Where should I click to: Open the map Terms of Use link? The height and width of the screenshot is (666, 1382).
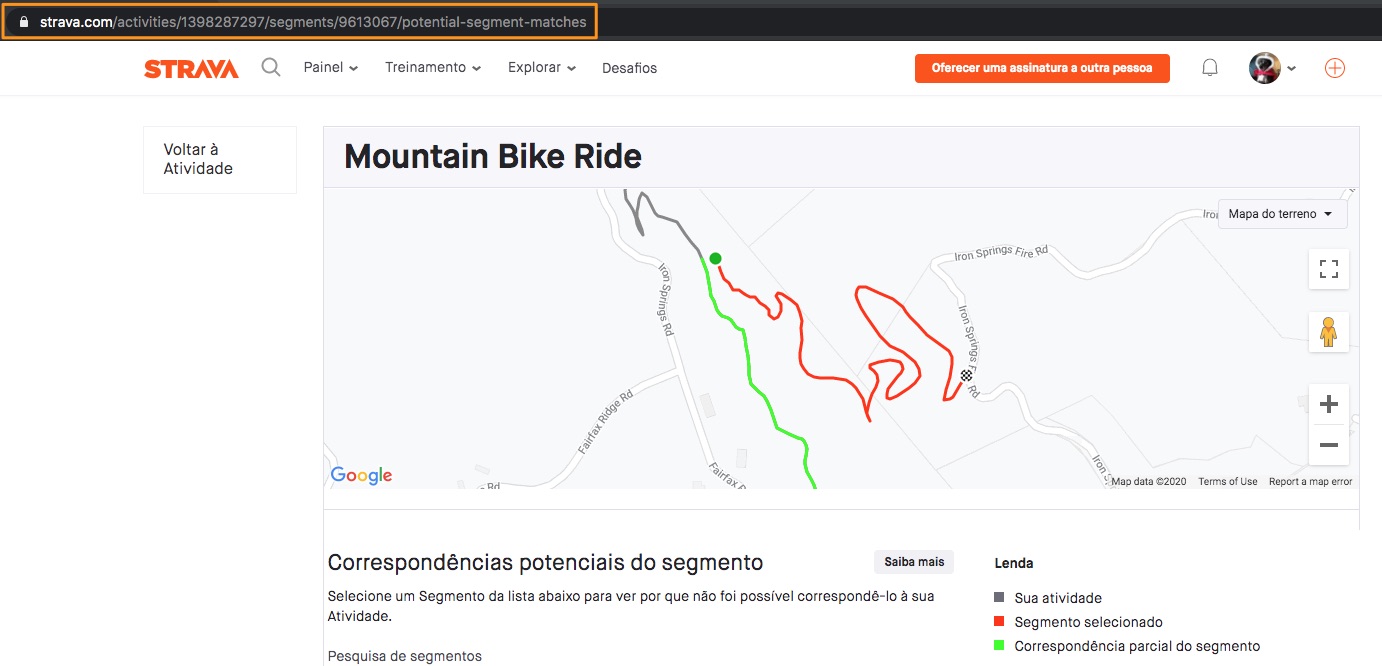pyautogui.click(x=1228, y=482)
